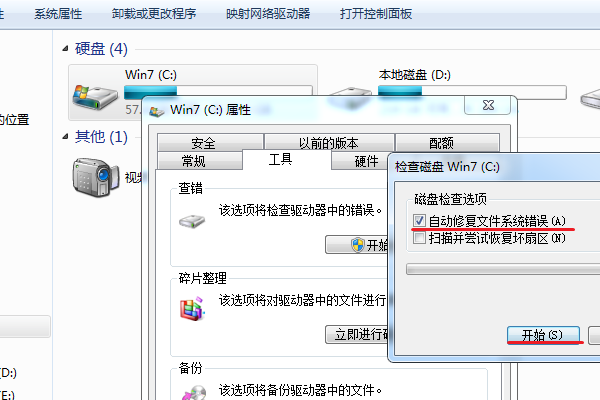Click 开始(S) to start disk check
600x400 pixels.
543,335
